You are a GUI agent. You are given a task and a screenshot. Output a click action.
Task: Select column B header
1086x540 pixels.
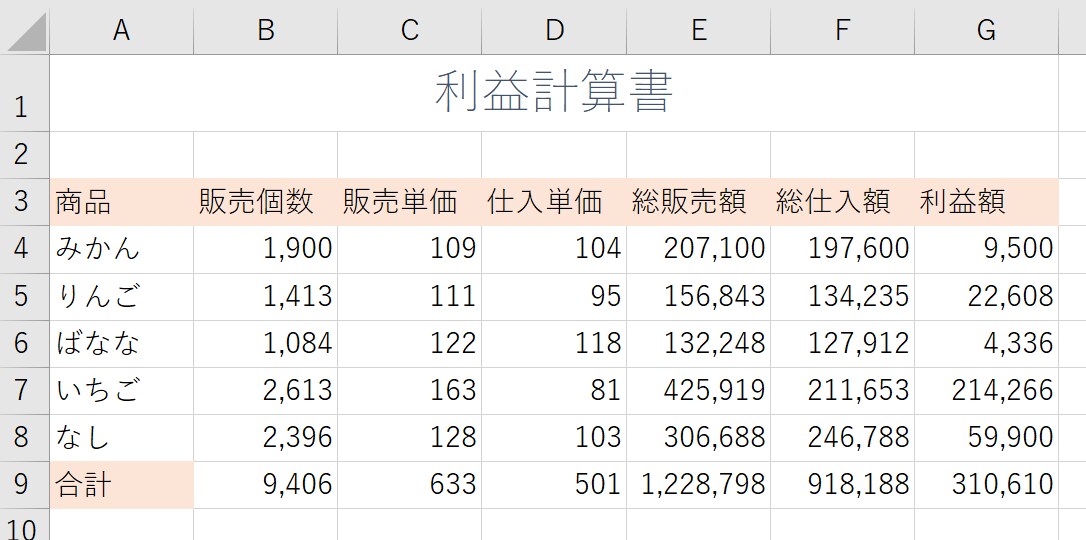[266, 31]
